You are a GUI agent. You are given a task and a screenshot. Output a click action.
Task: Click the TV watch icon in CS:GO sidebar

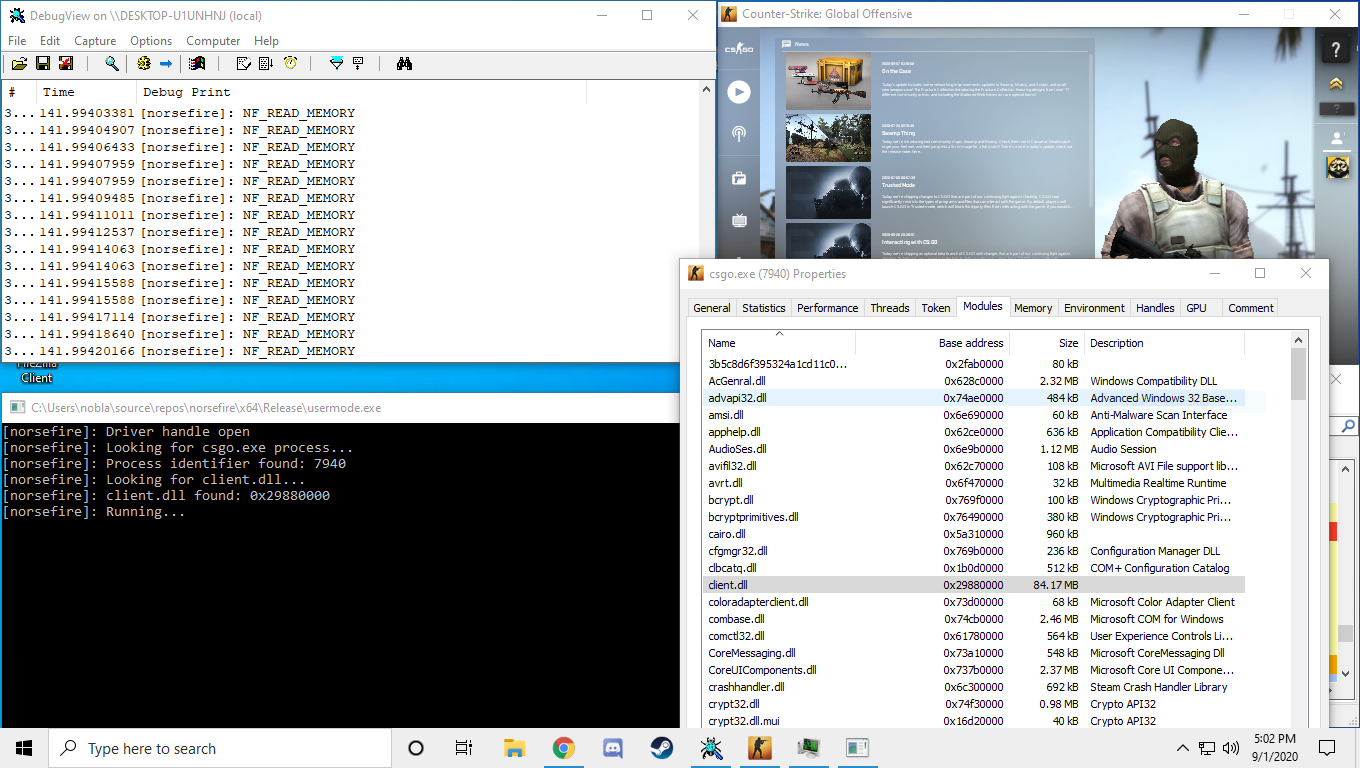click(x=739, y=220)
